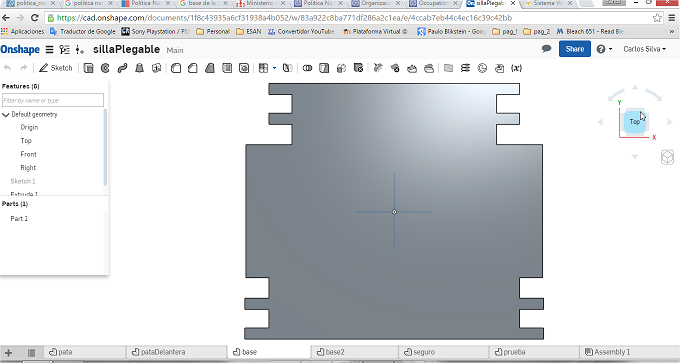Click the feature list scrollbar

(x=105, y=147)
